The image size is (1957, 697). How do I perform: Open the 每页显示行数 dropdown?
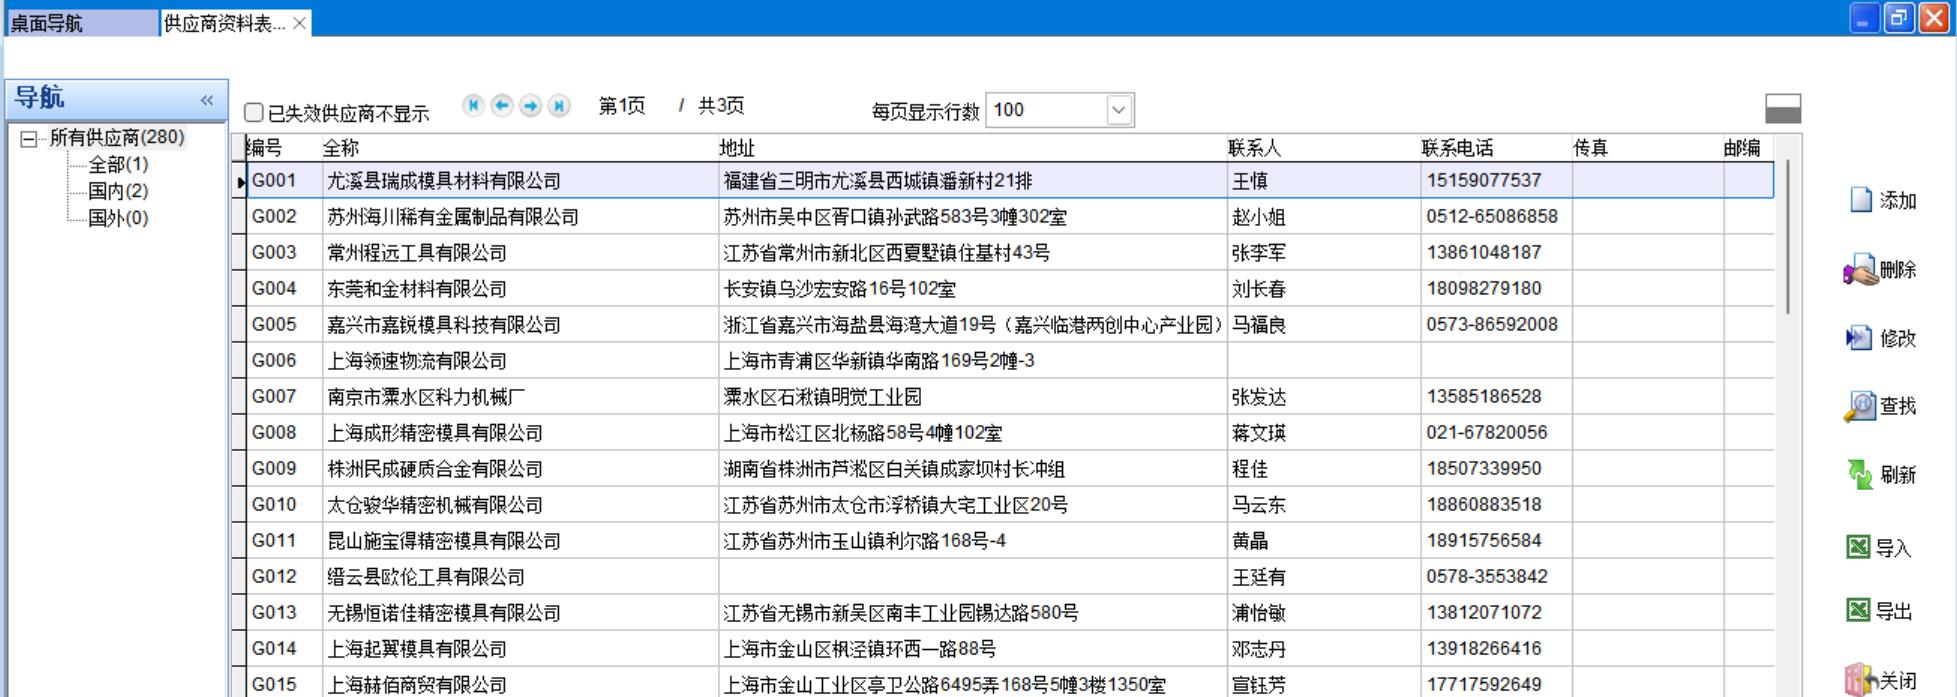point(1119,110)
